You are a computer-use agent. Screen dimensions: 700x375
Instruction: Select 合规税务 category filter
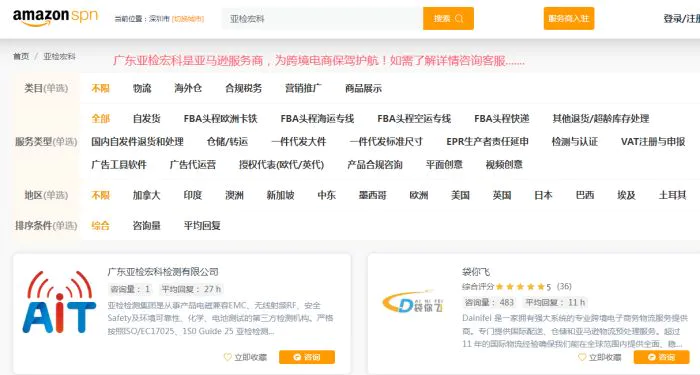(x=243, y=88)
